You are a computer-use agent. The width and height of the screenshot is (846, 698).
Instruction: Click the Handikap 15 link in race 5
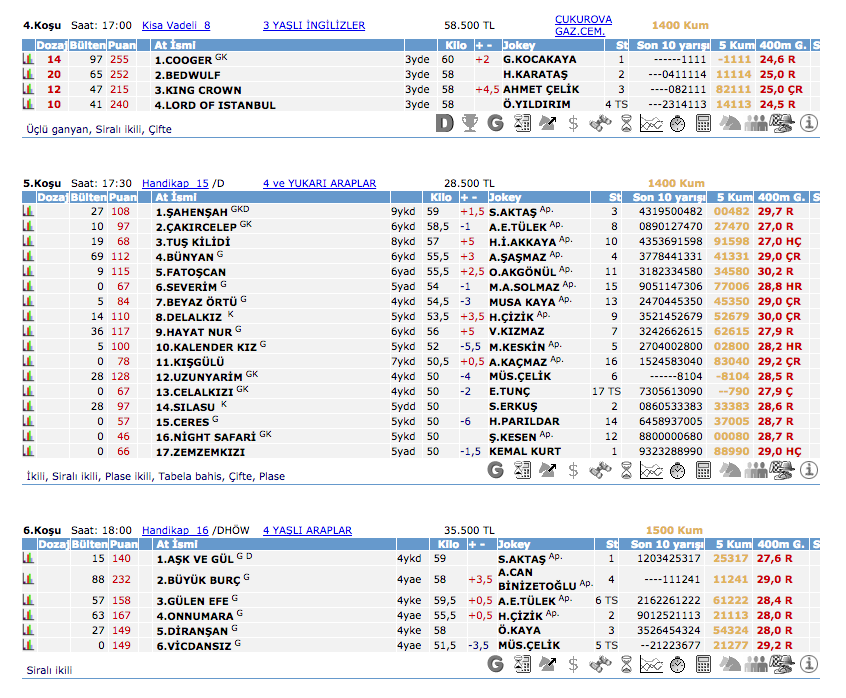(175, 184)
